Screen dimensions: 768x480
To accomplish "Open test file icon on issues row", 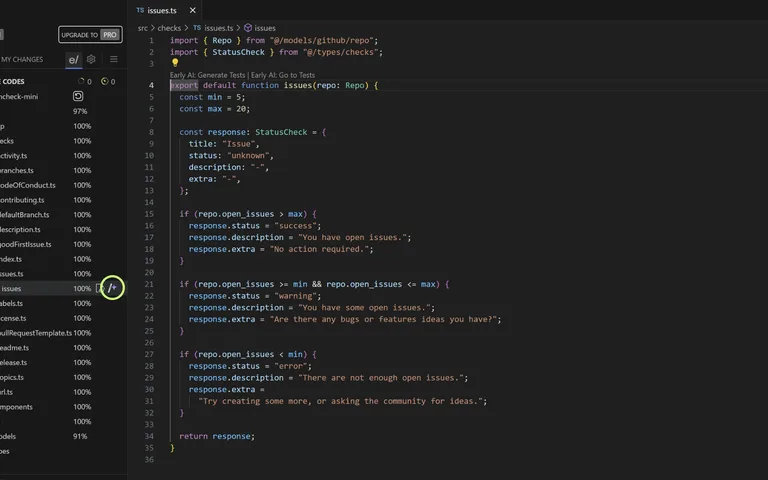I will click(99, 288).
